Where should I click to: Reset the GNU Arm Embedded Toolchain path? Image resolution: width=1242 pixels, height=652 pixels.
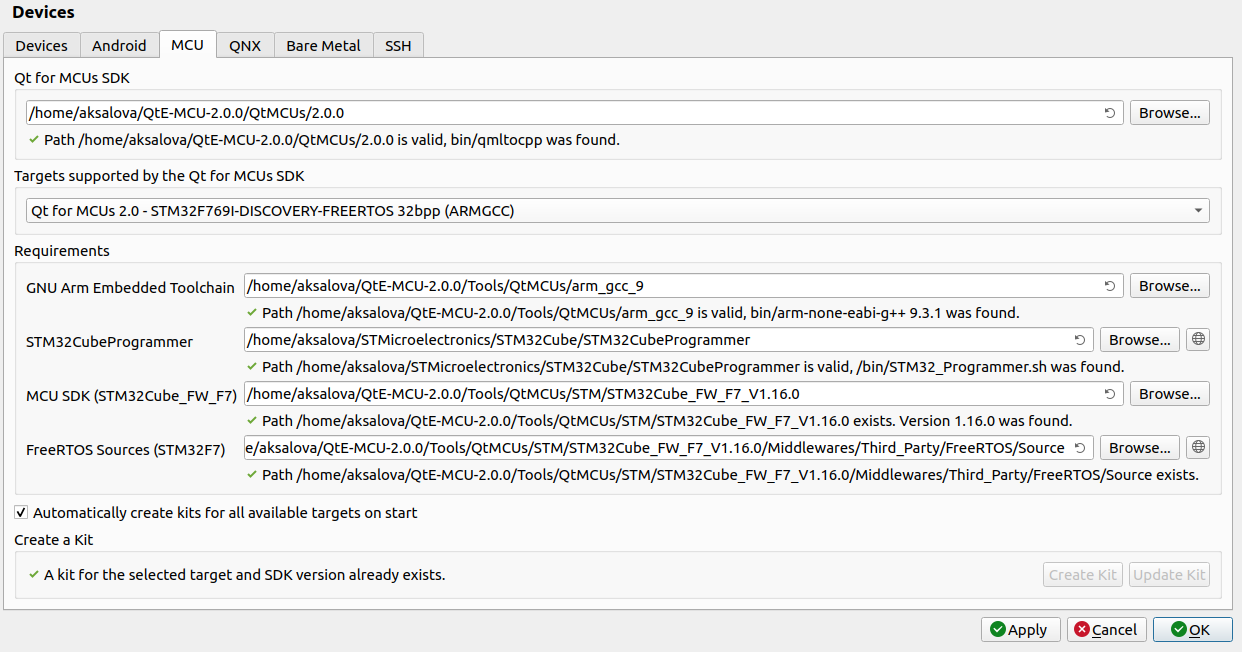pyautogui.click(x=1109, y=286)
